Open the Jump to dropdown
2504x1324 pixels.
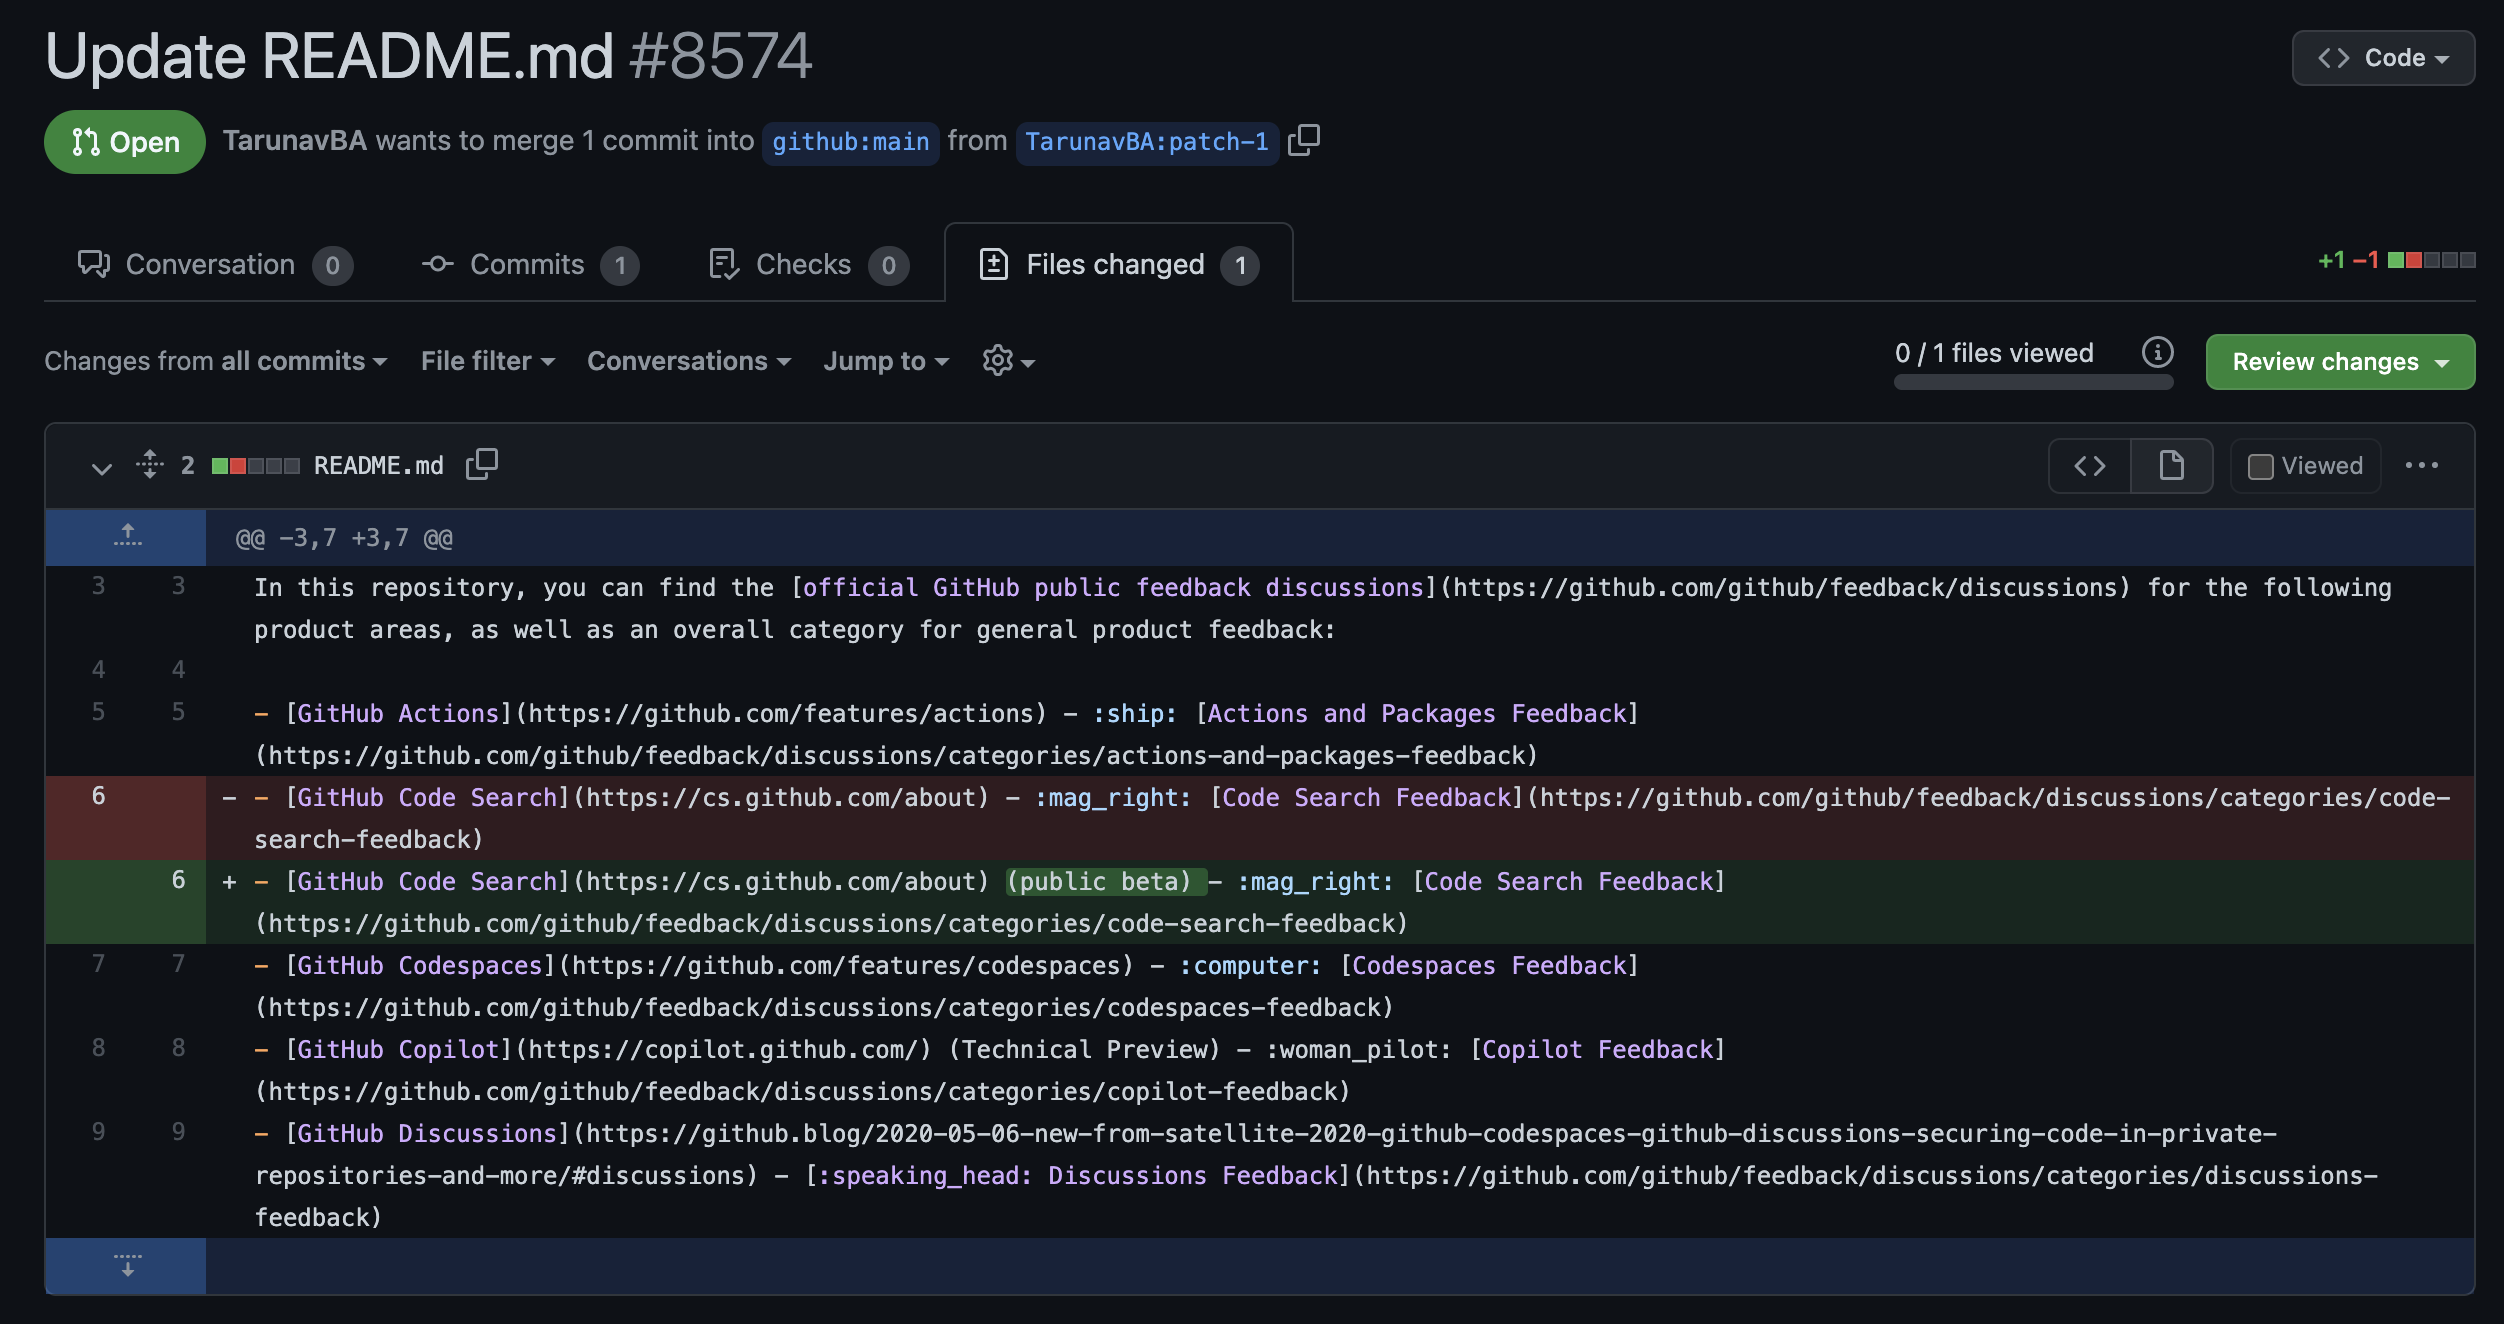[x=884, y=361]
